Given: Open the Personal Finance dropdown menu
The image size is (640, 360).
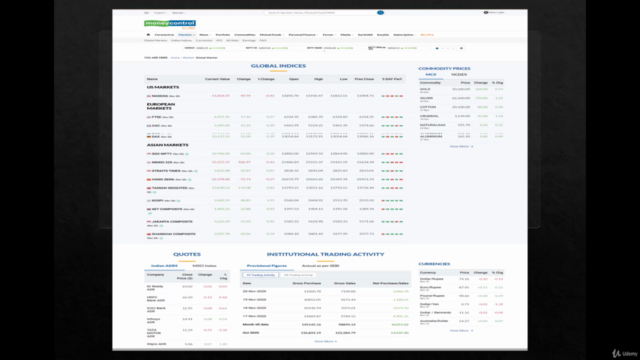Looking at the screenshot, I should coord(303,35).
